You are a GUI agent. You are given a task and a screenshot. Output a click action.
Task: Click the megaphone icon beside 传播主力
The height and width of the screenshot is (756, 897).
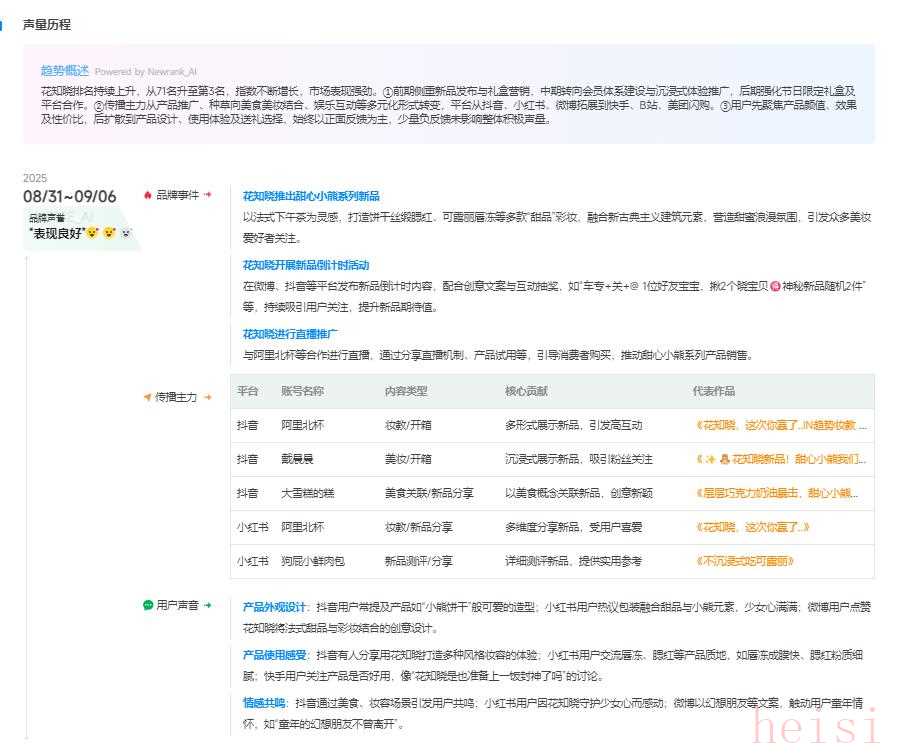(x=147, y=397)
